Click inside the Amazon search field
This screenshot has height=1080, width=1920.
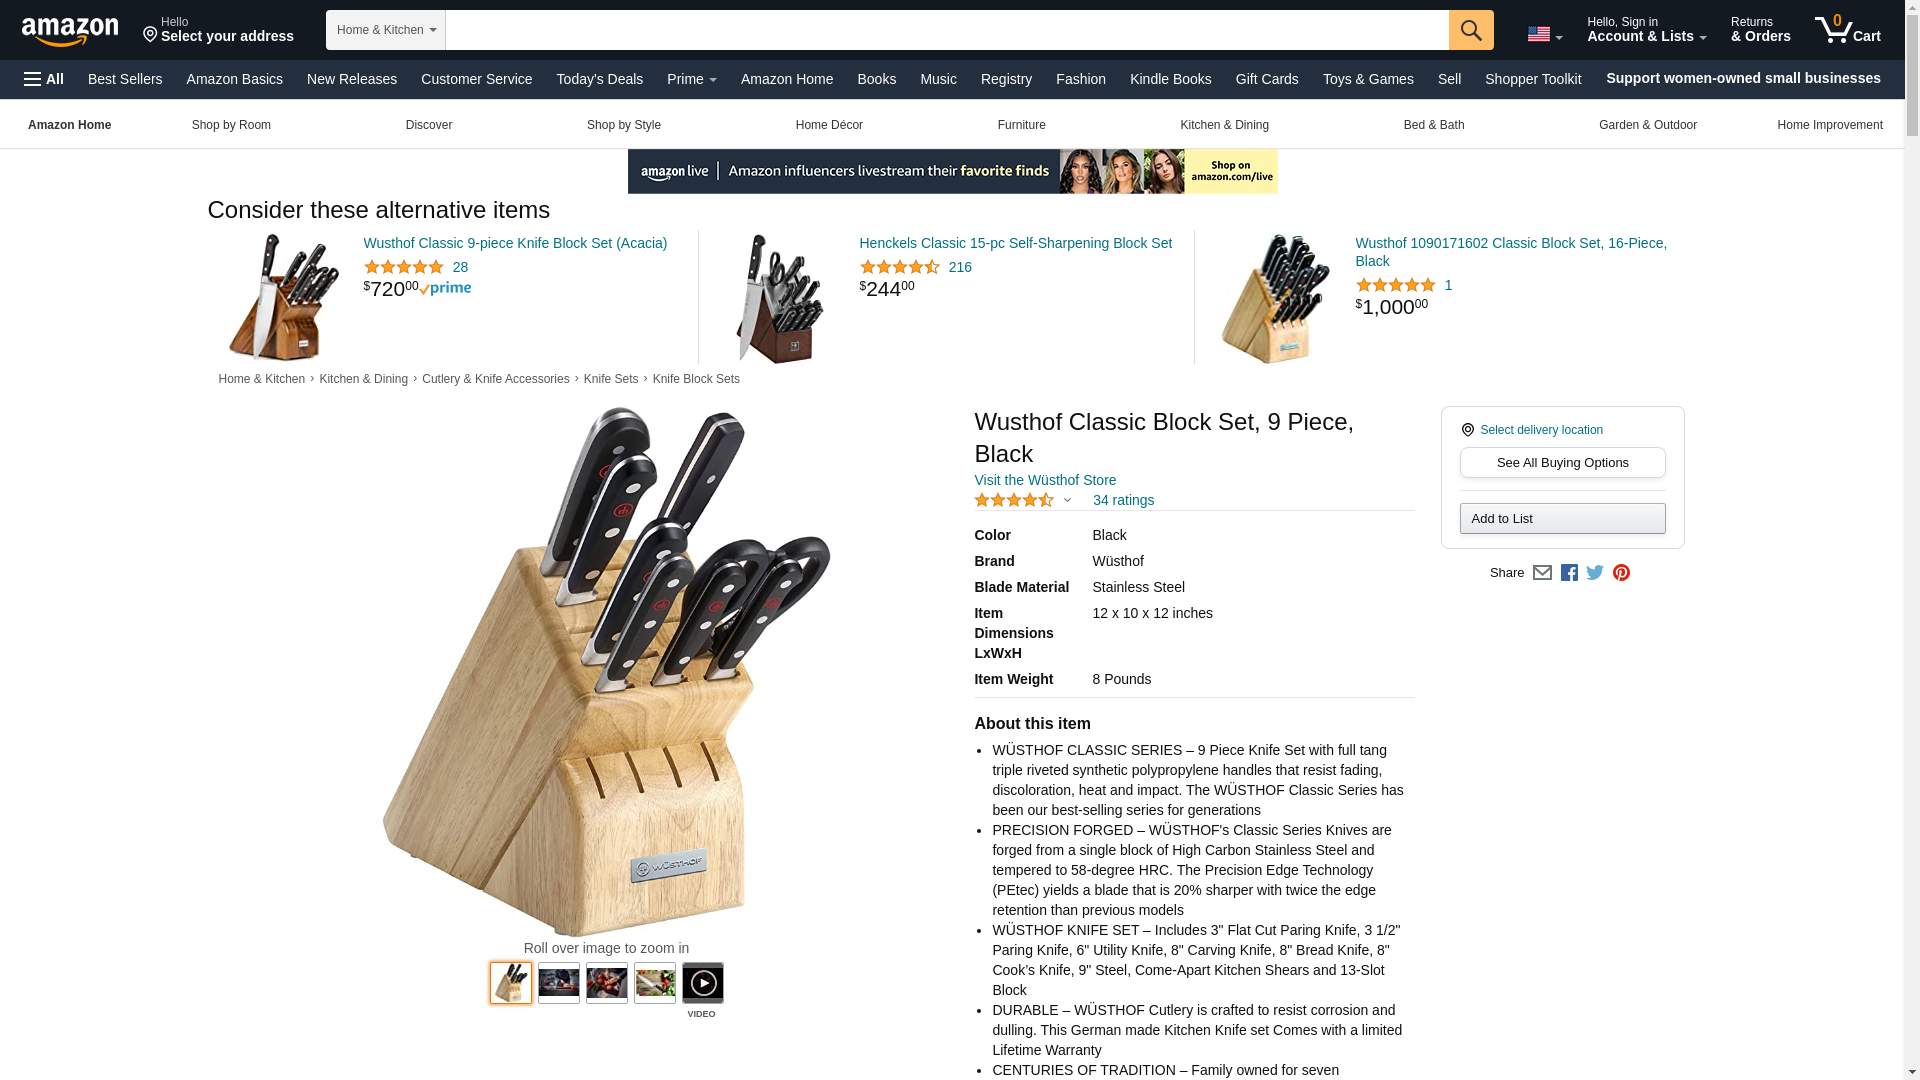(947, 30)
